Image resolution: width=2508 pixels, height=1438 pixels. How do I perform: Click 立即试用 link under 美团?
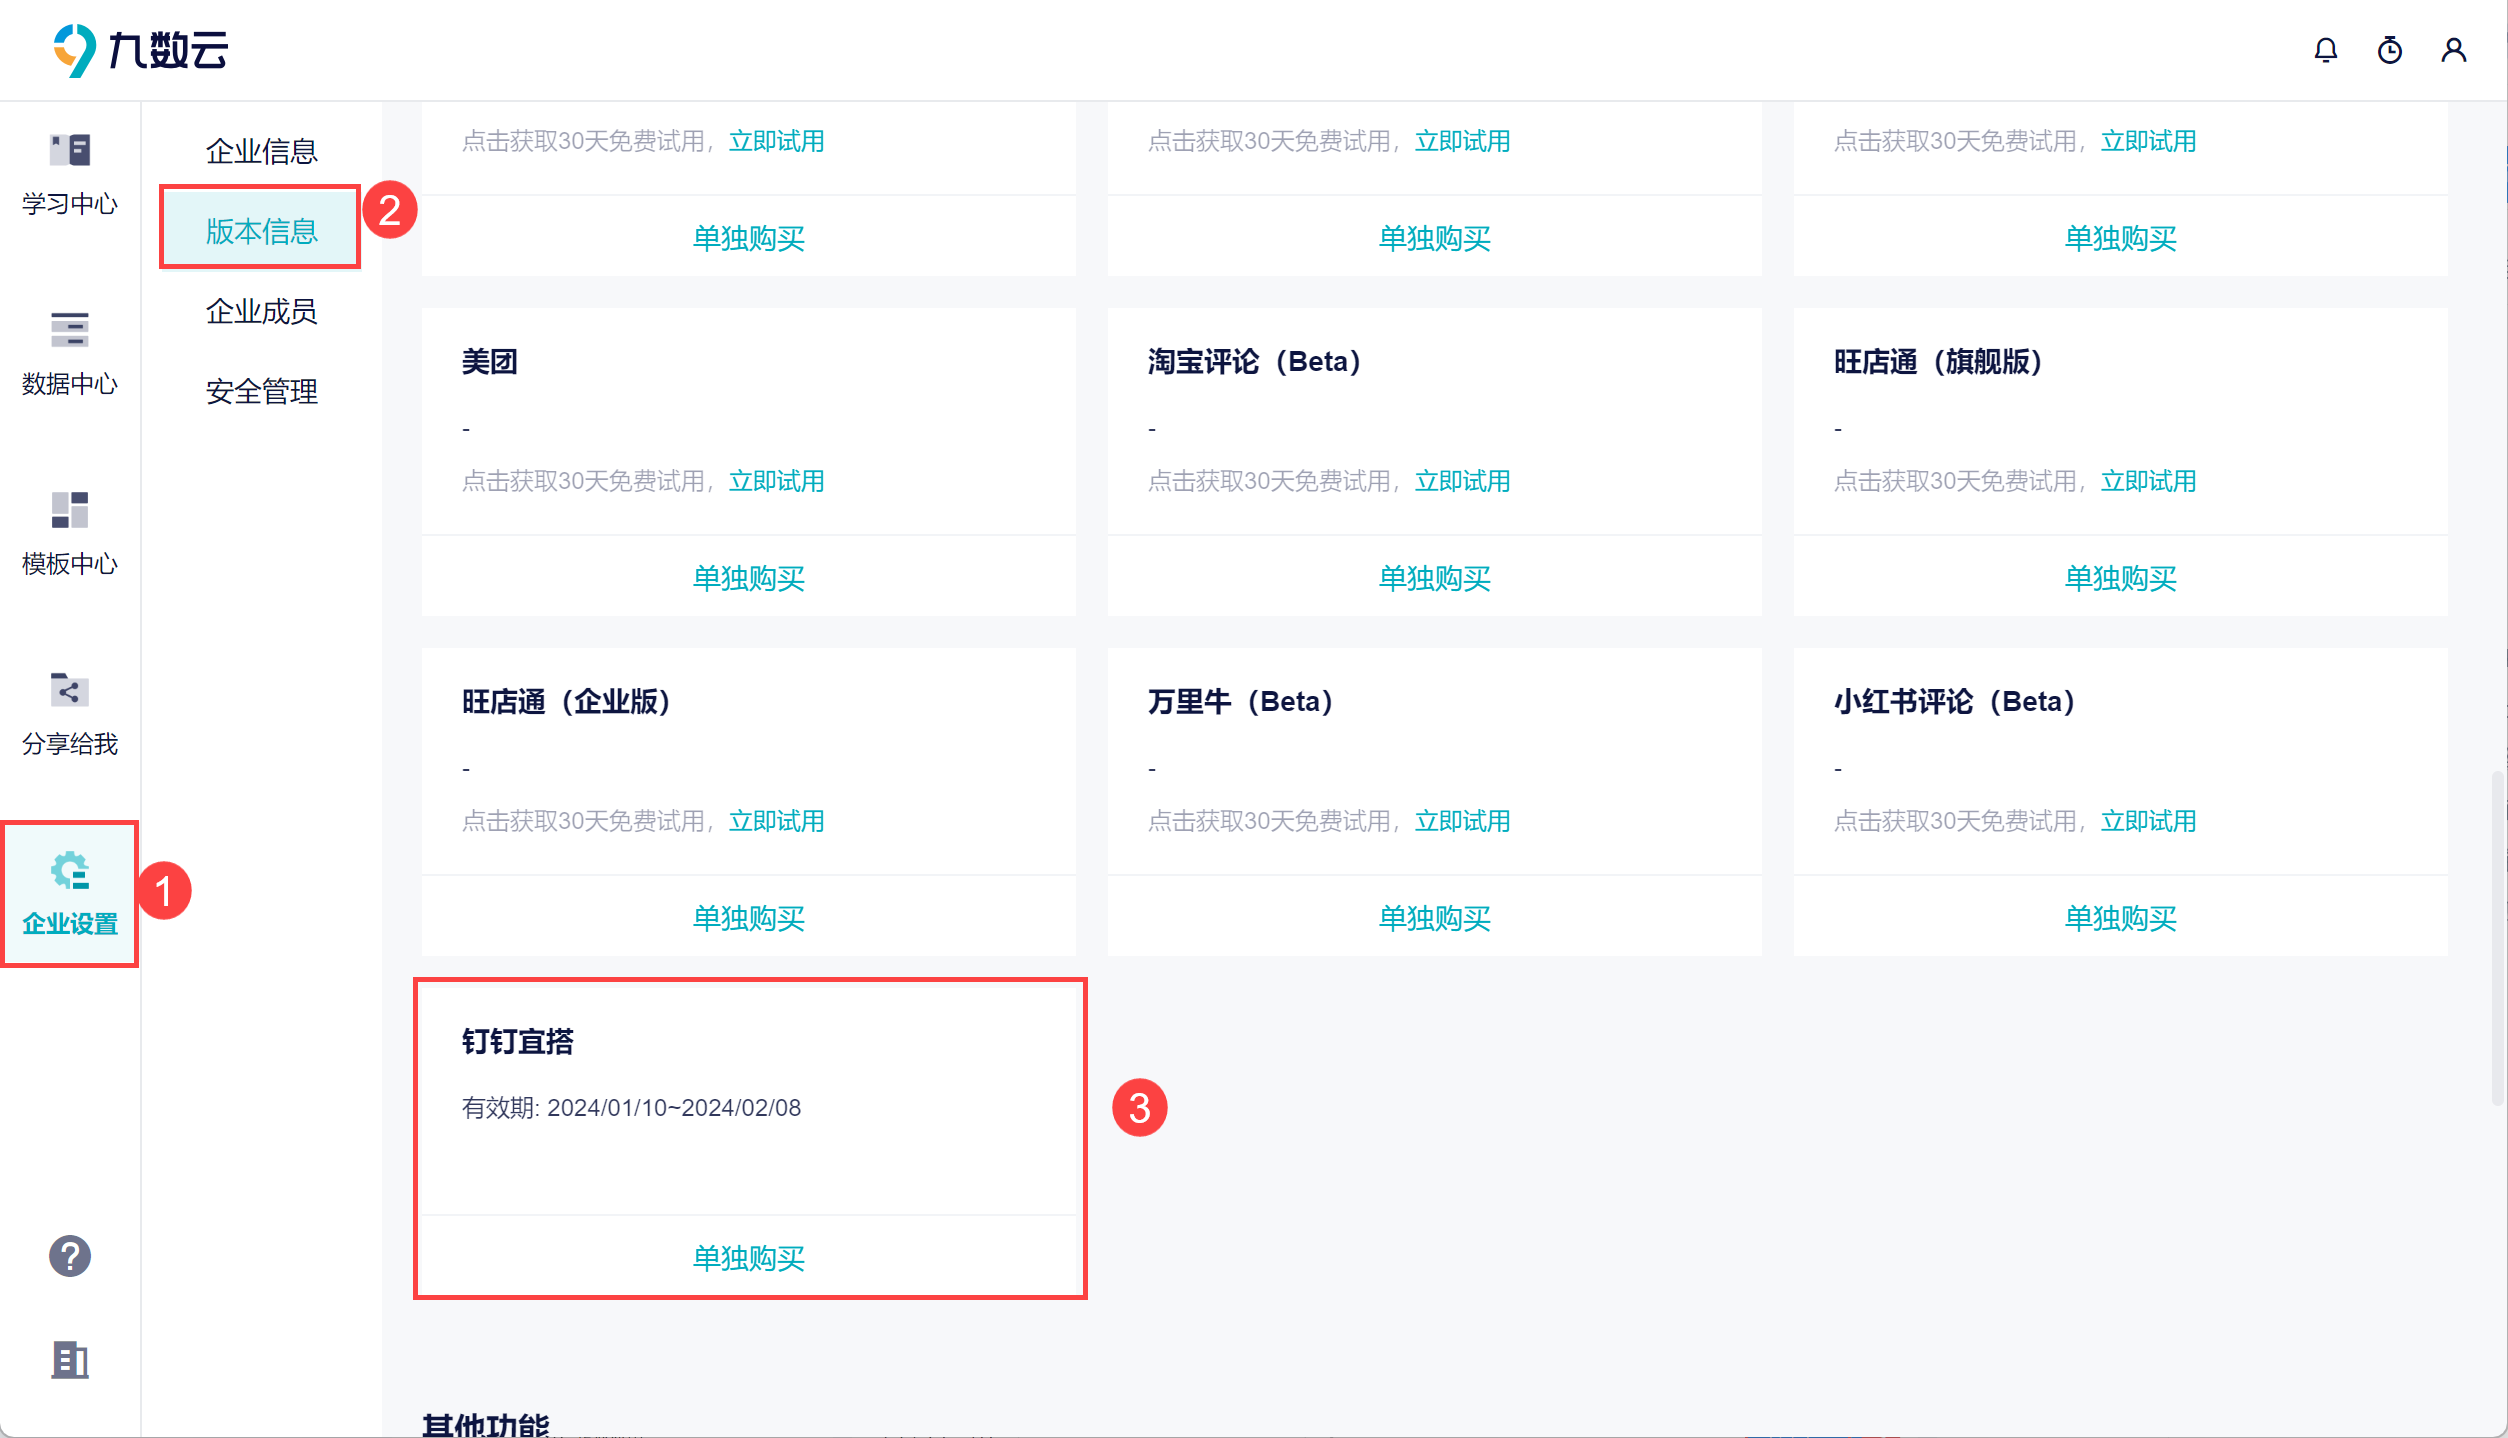pyautogui.click(x=776, y=481)
